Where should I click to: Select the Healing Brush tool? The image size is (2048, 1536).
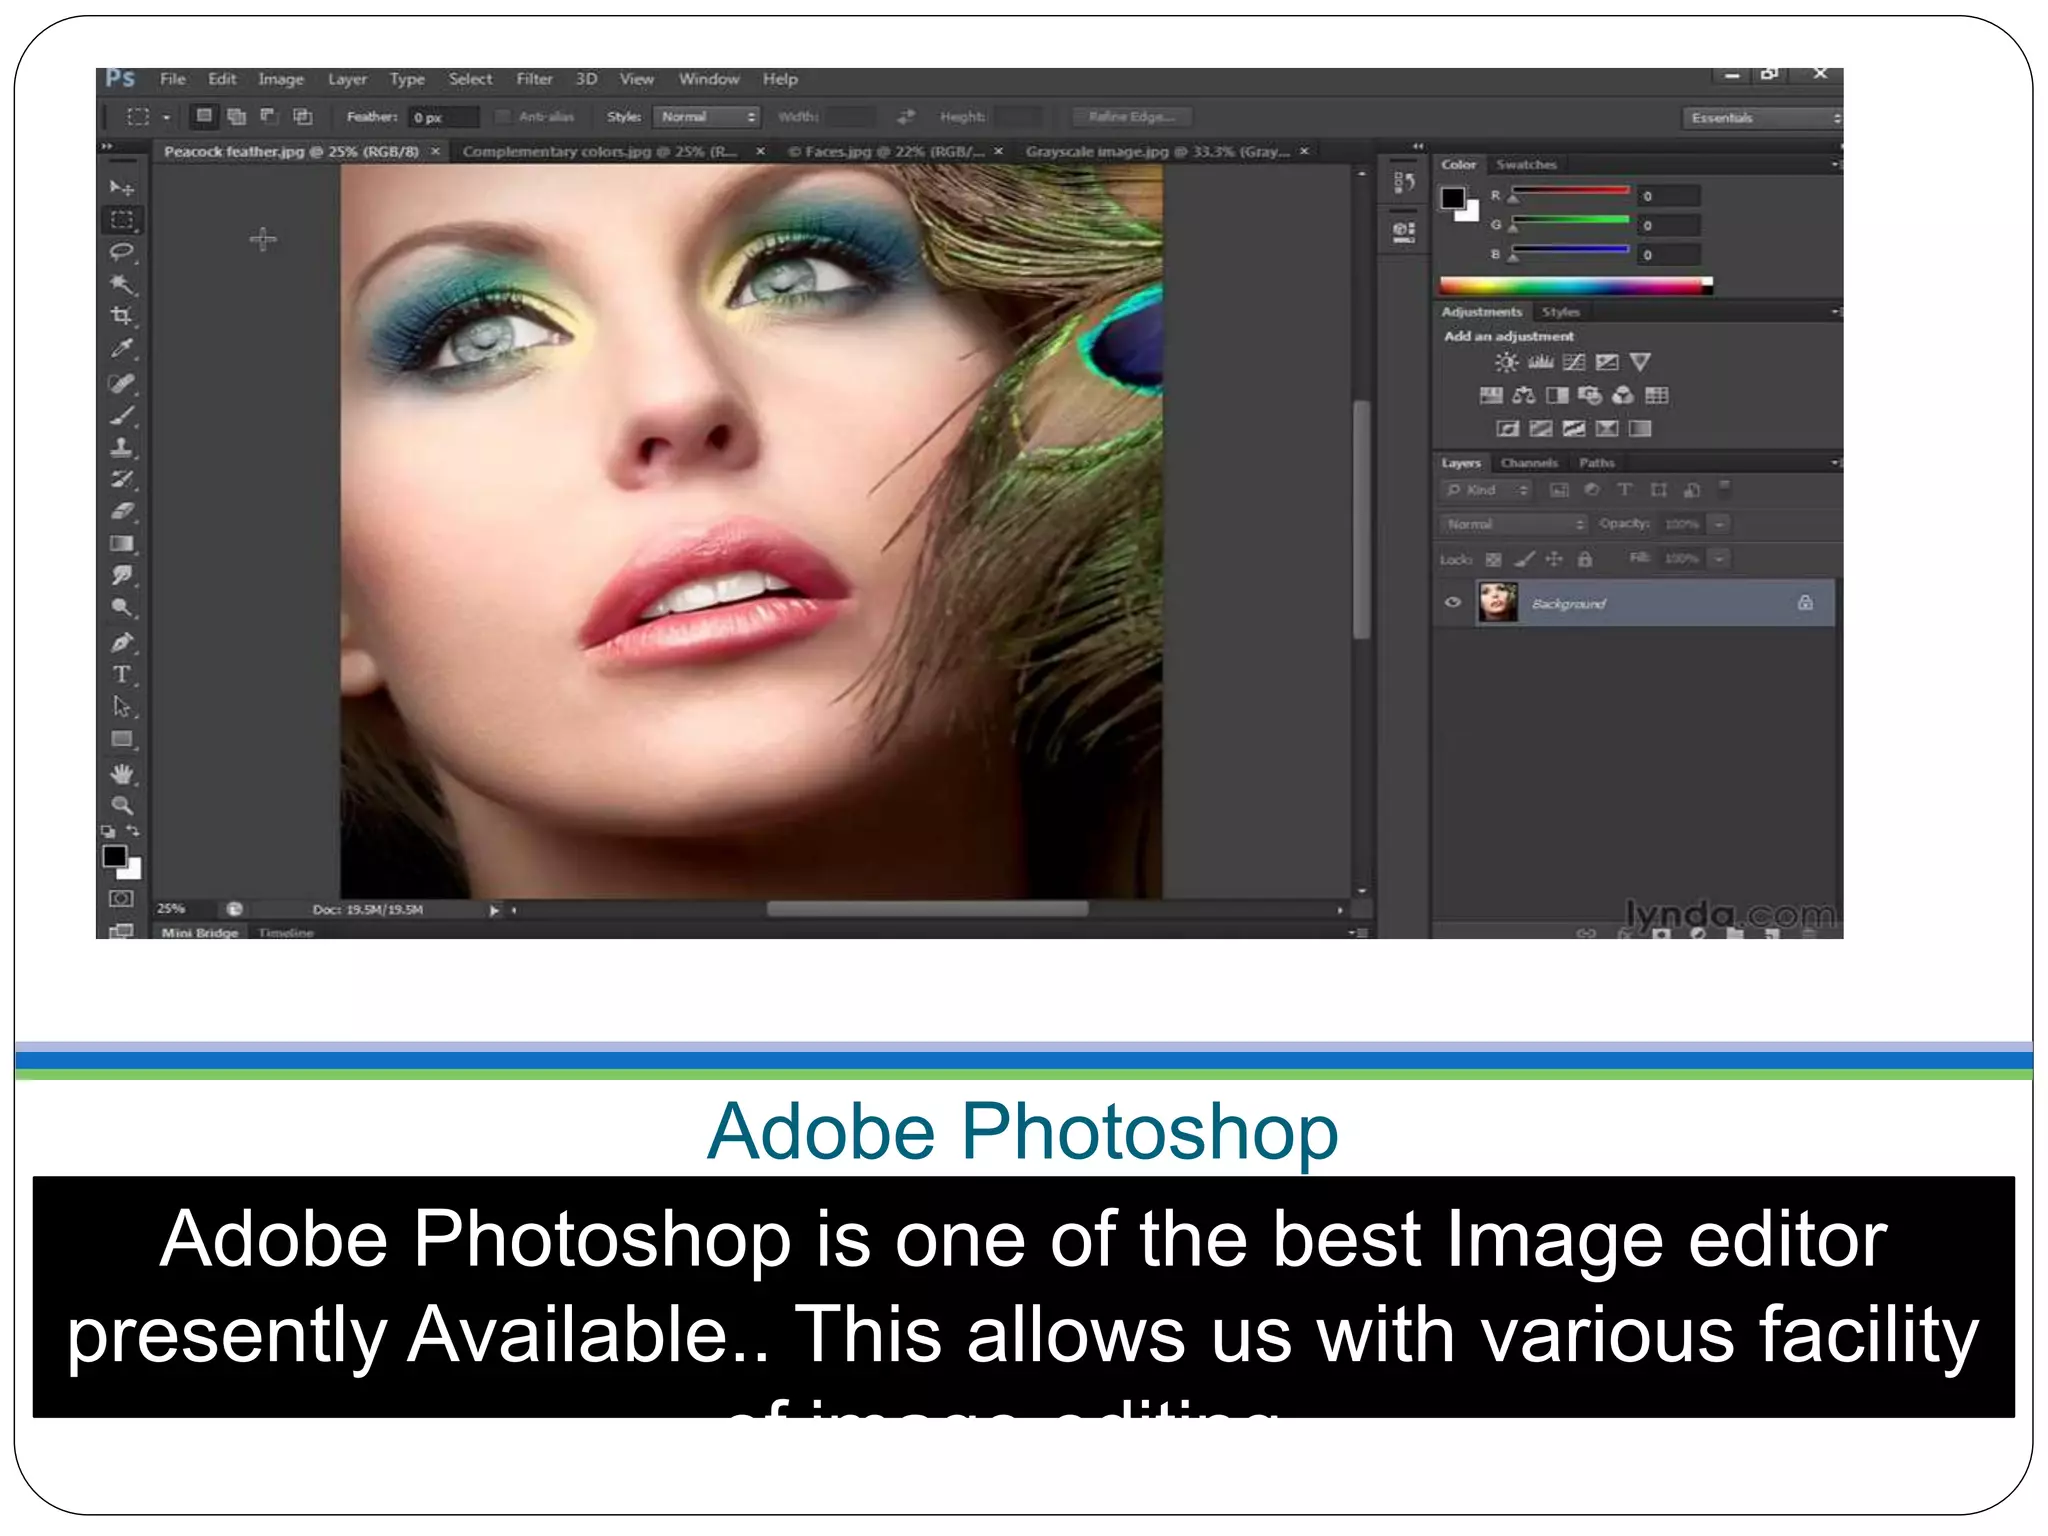tap(122, 383)
